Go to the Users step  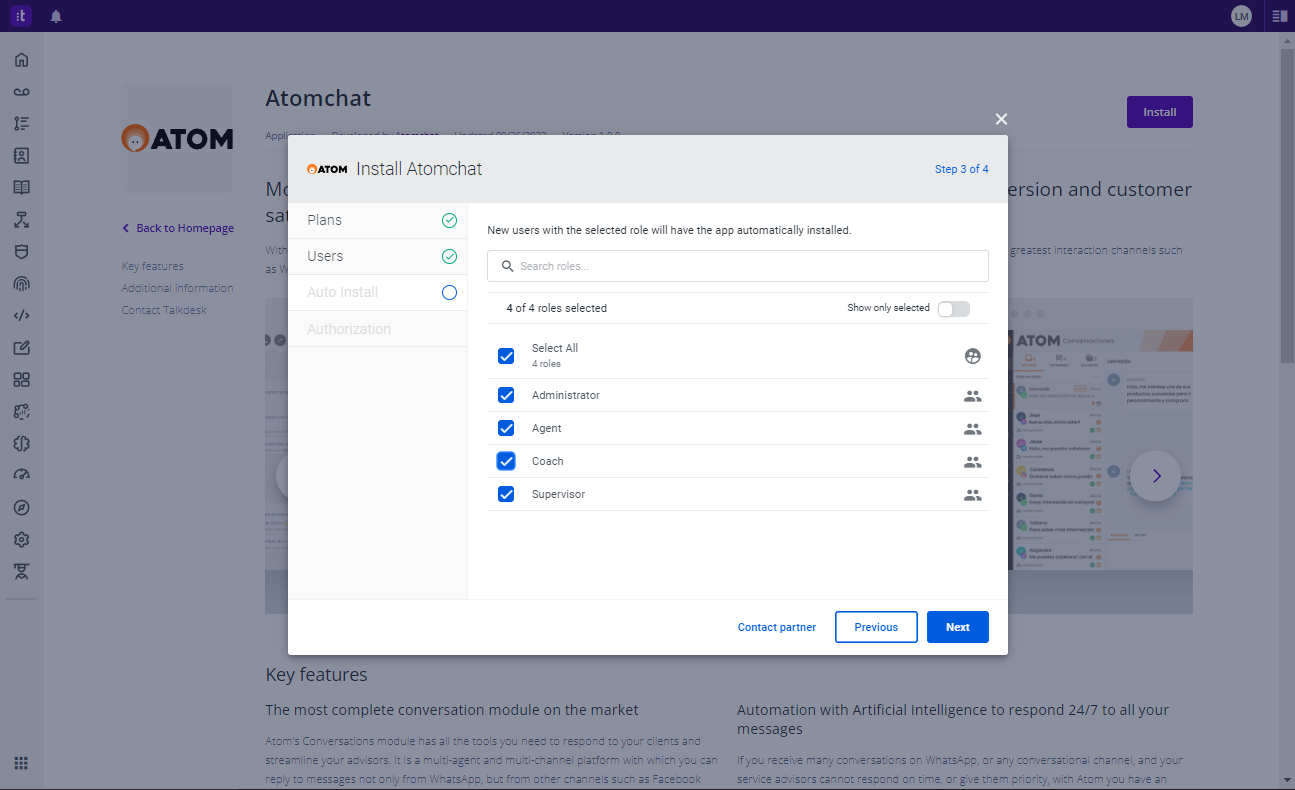[x=377, y=256]
